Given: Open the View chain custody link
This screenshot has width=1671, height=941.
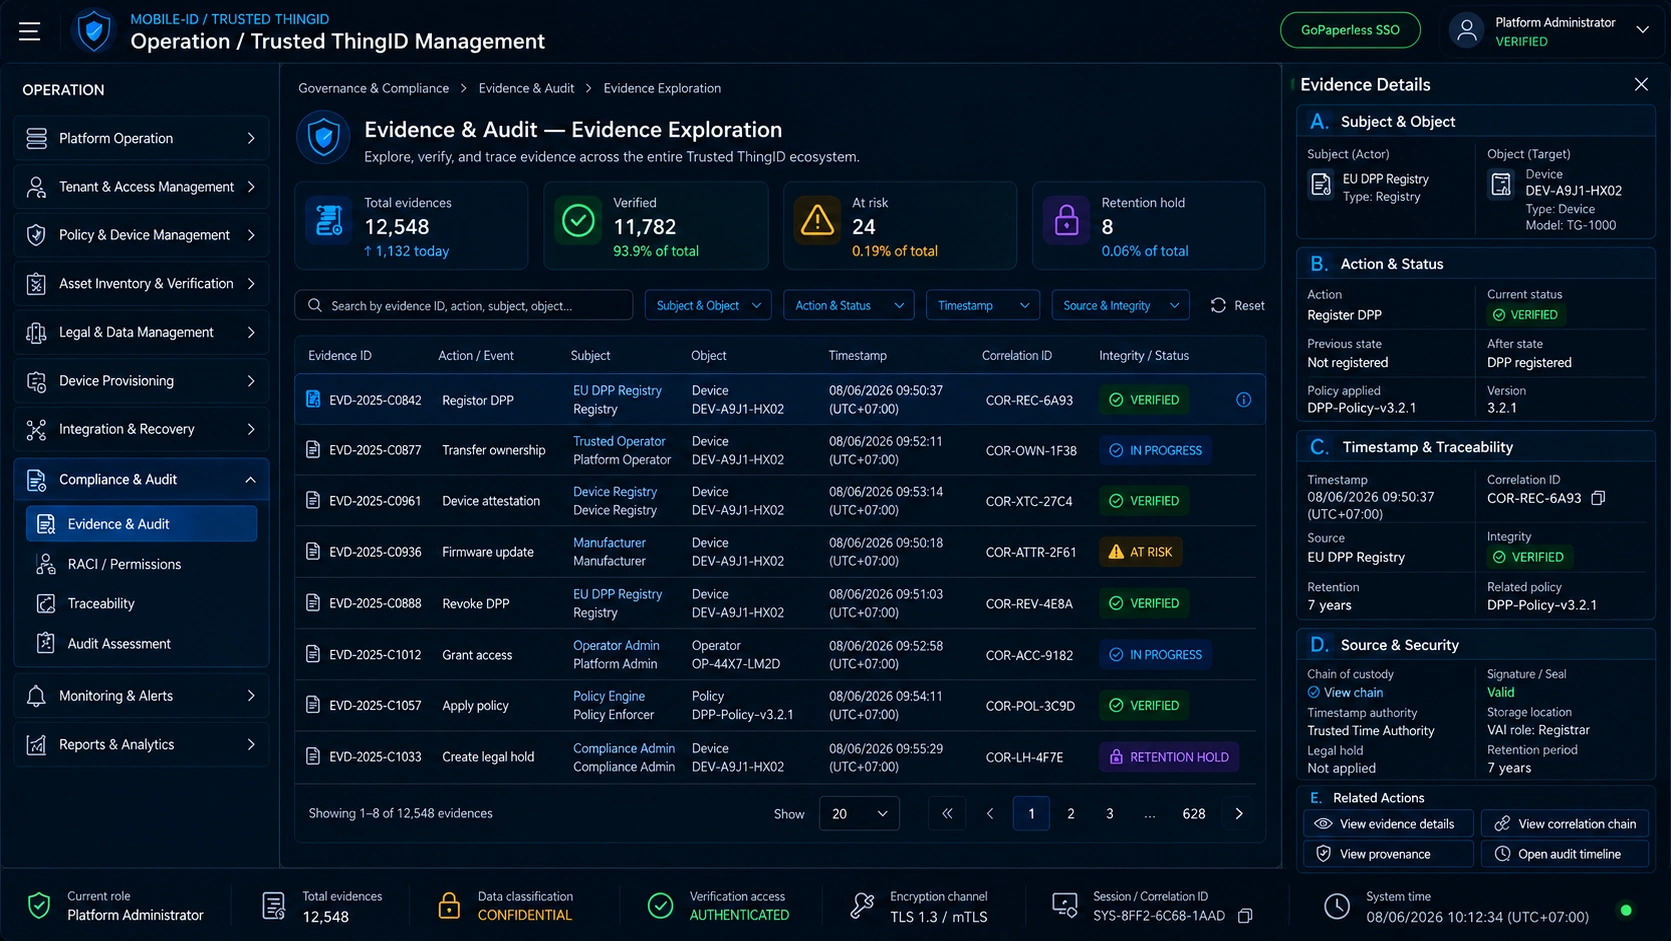Looking at the screenshot, I should pos(1345,692).
